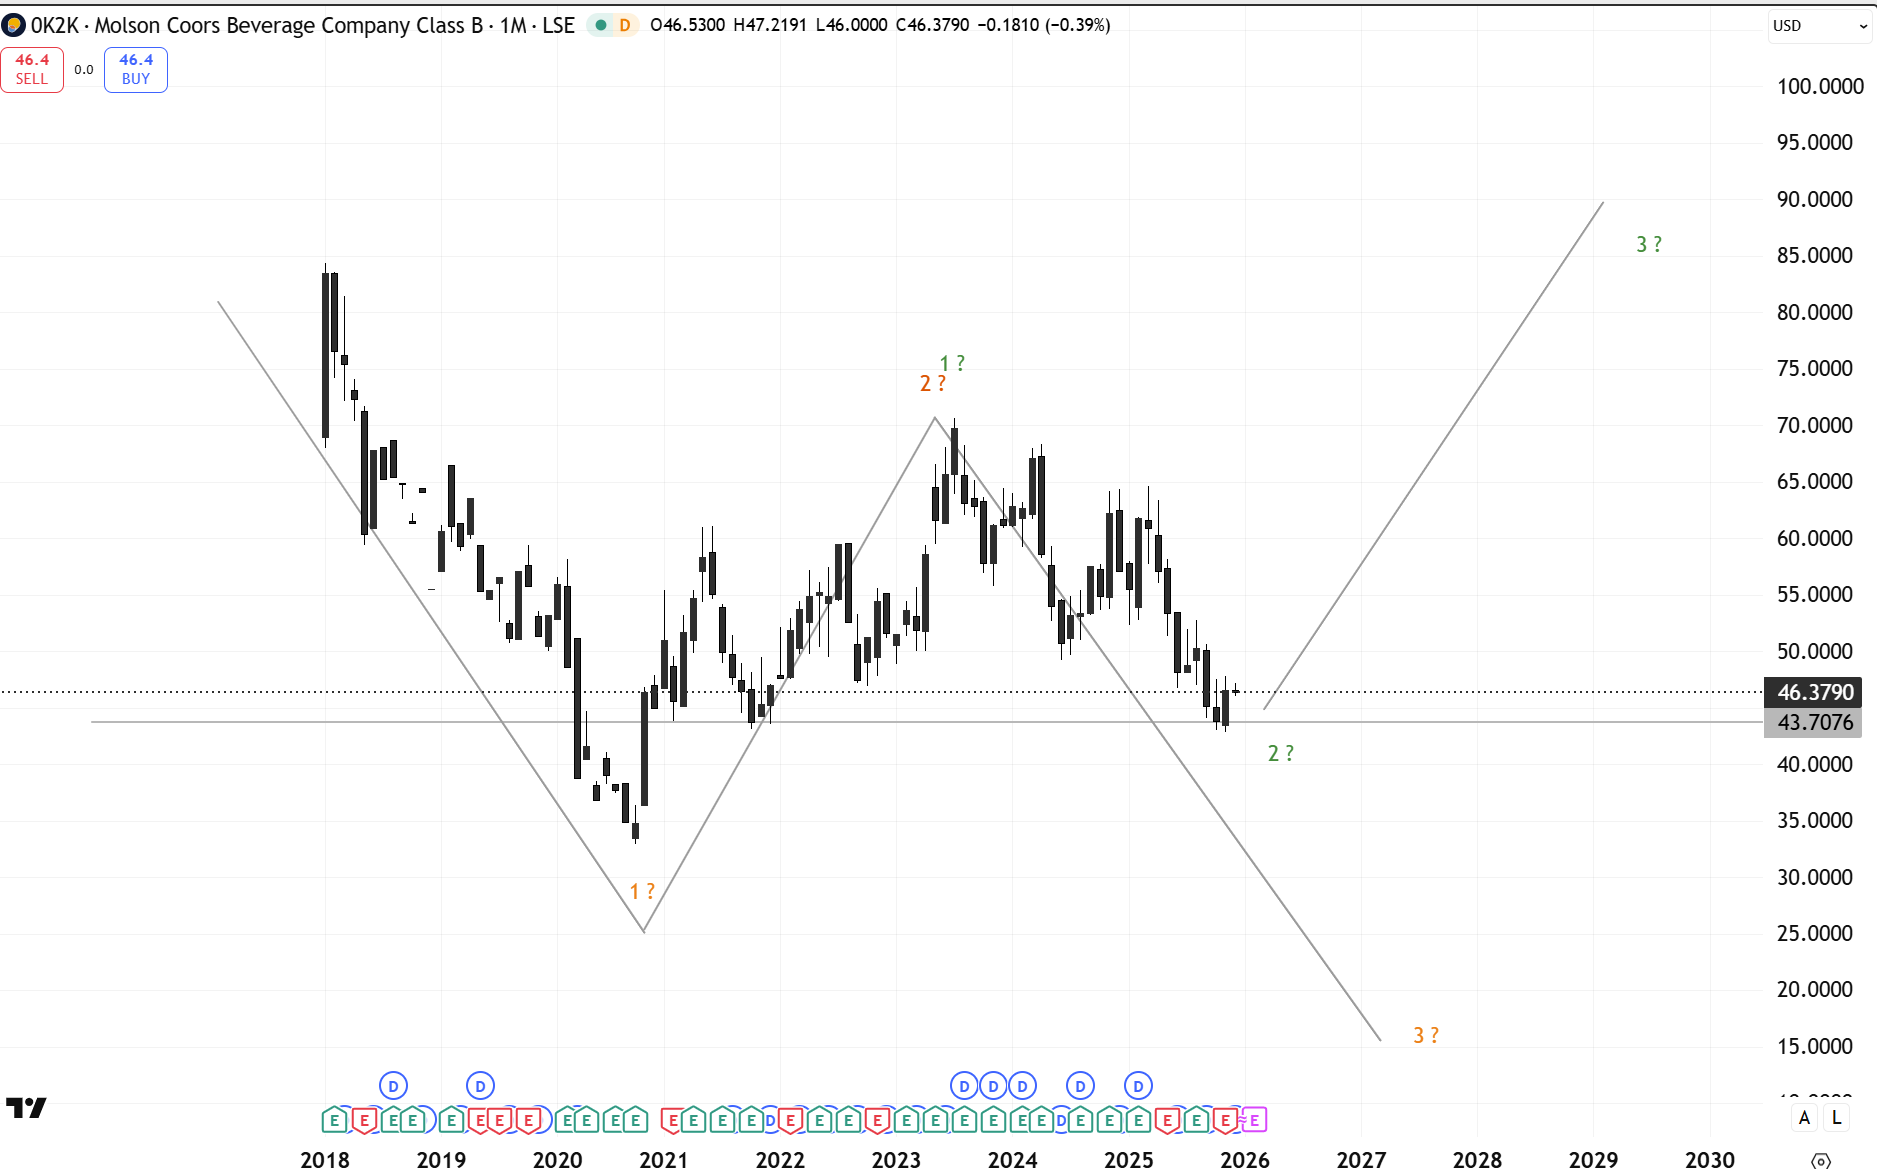The height and width of the screenshot is (1169, 1877).
Task: Select the green '3 ?' text label
Action: [1648, 244]
